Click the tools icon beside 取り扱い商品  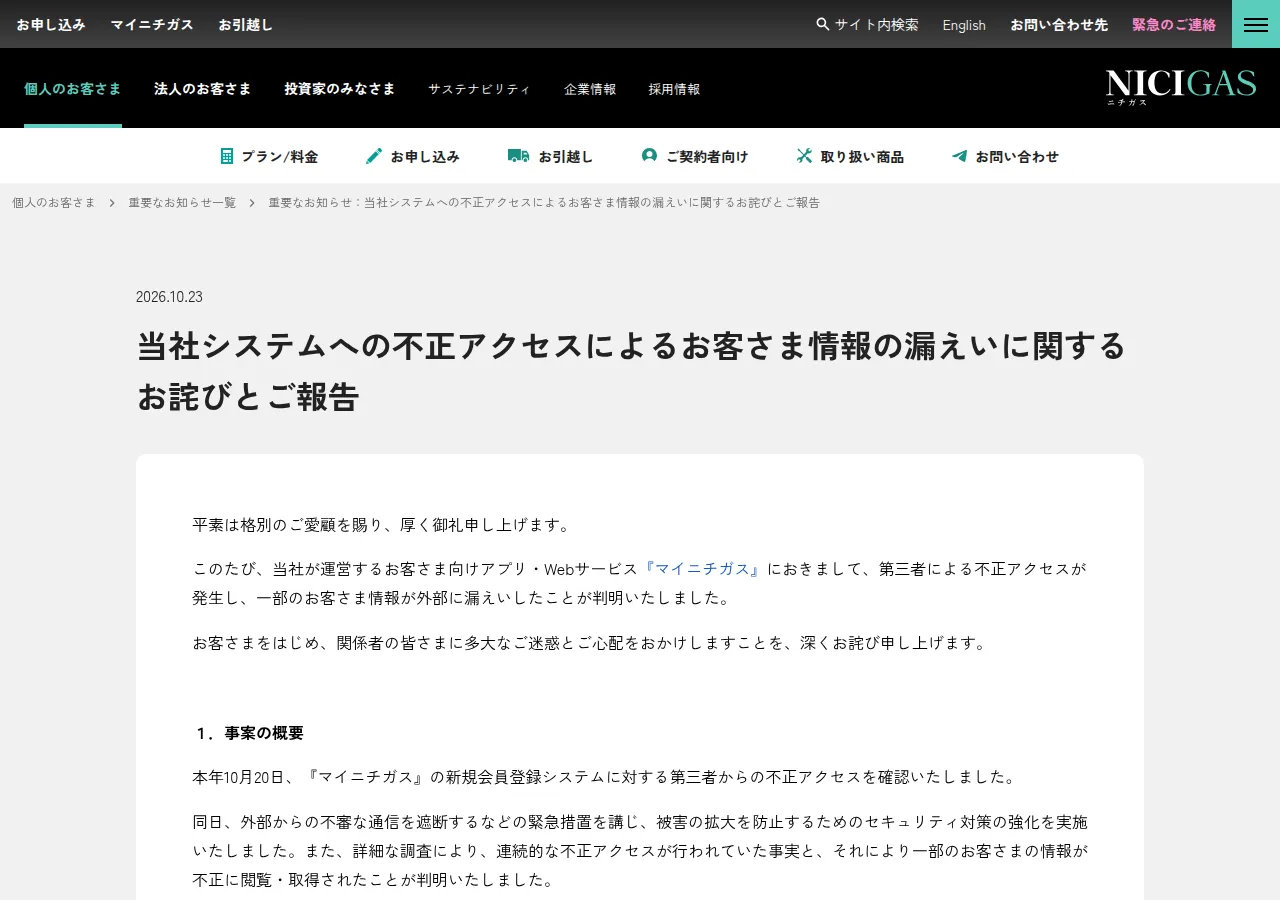pyautogui.click(x=804, y=156)
